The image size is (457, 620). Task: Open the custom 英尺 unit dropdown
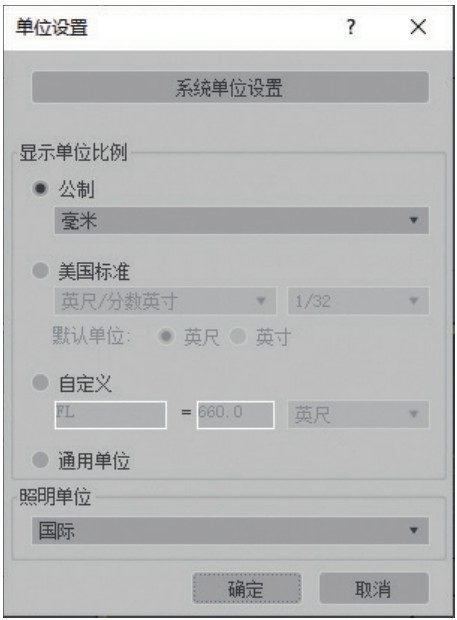pyautogui.click(x=358, y=414)
